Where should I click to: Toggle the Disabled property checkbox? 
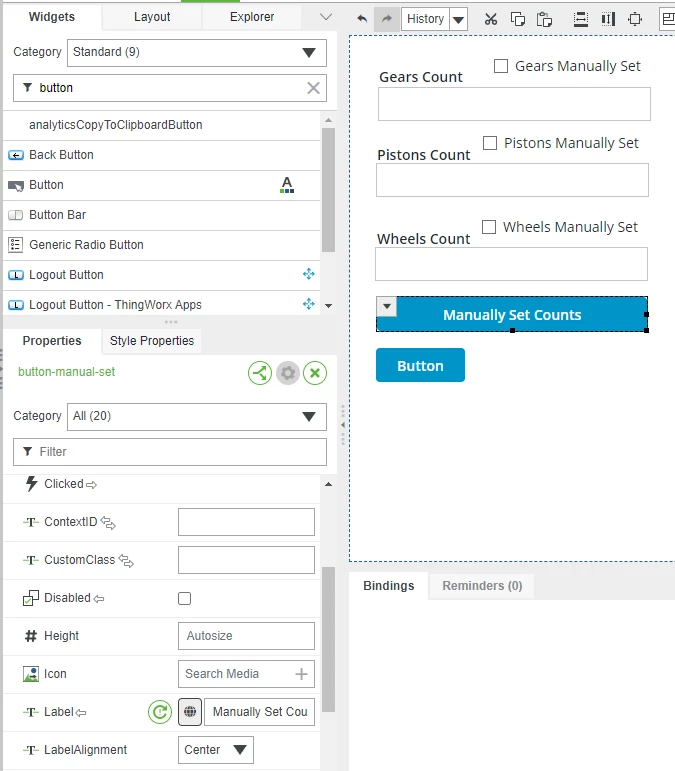pyautogui.click(x=184, y=598)
